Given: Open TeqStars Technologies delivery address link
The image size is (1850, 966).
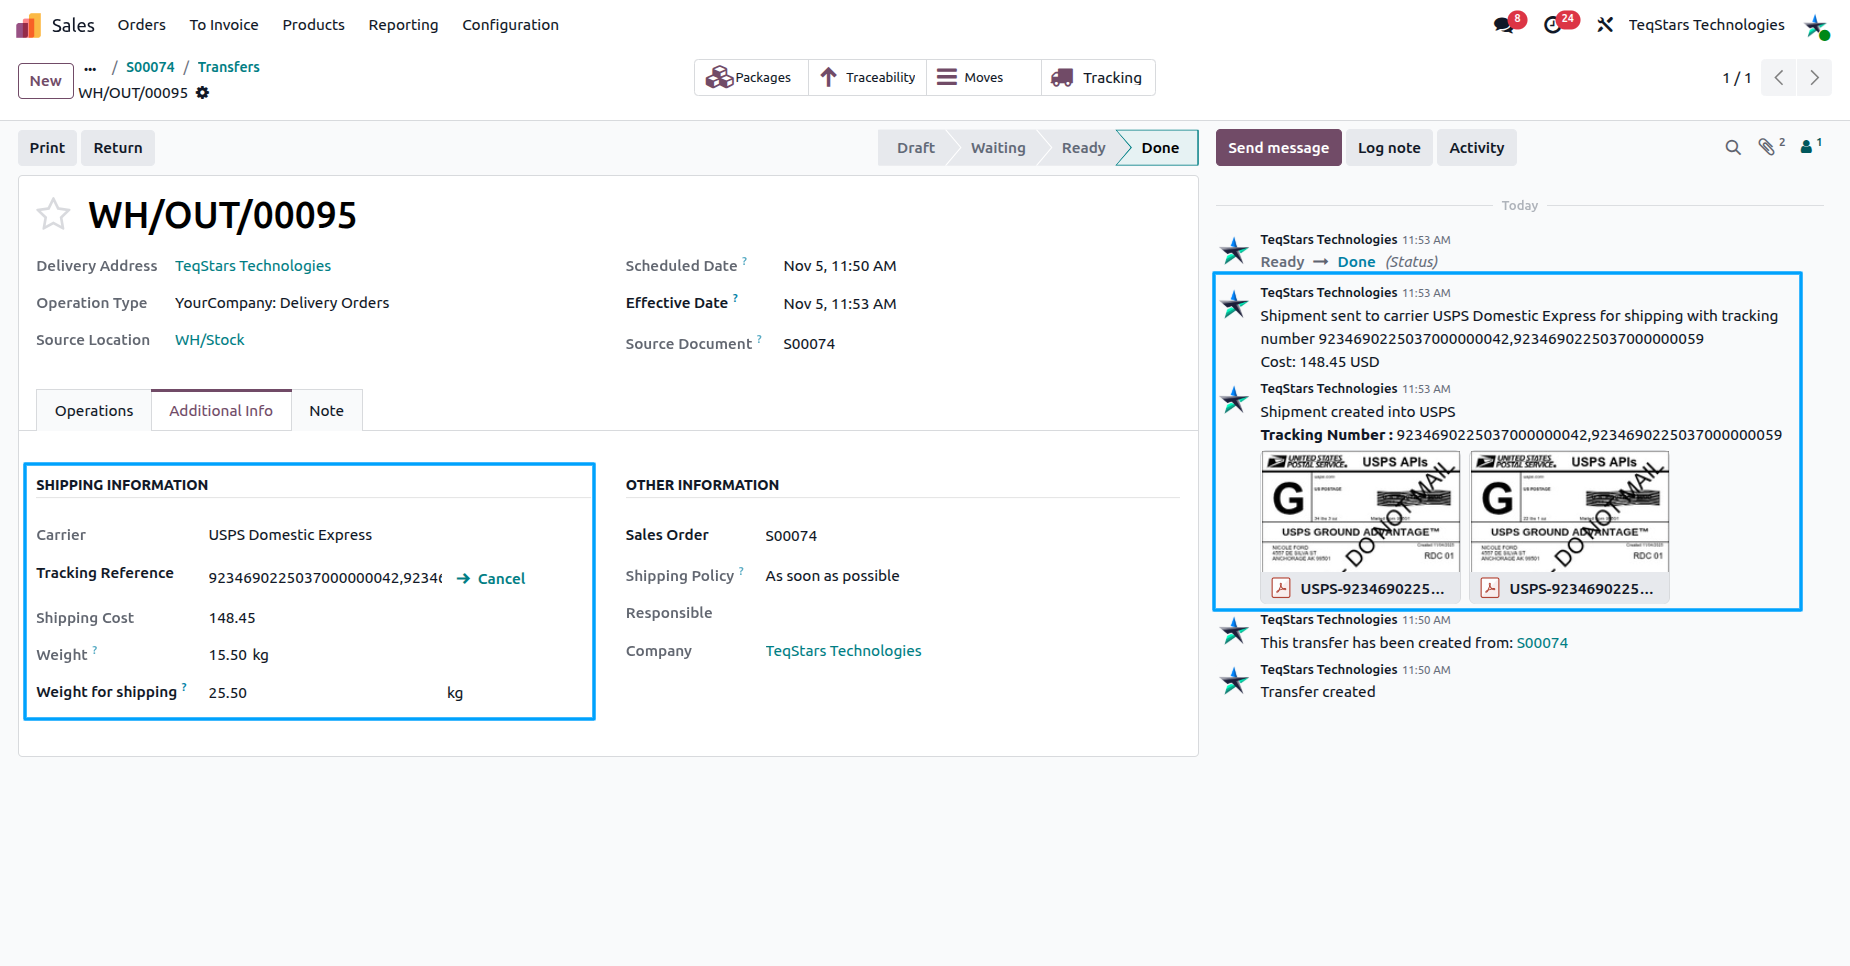Looking at the screenshot, I should click(x=253, y=266).
